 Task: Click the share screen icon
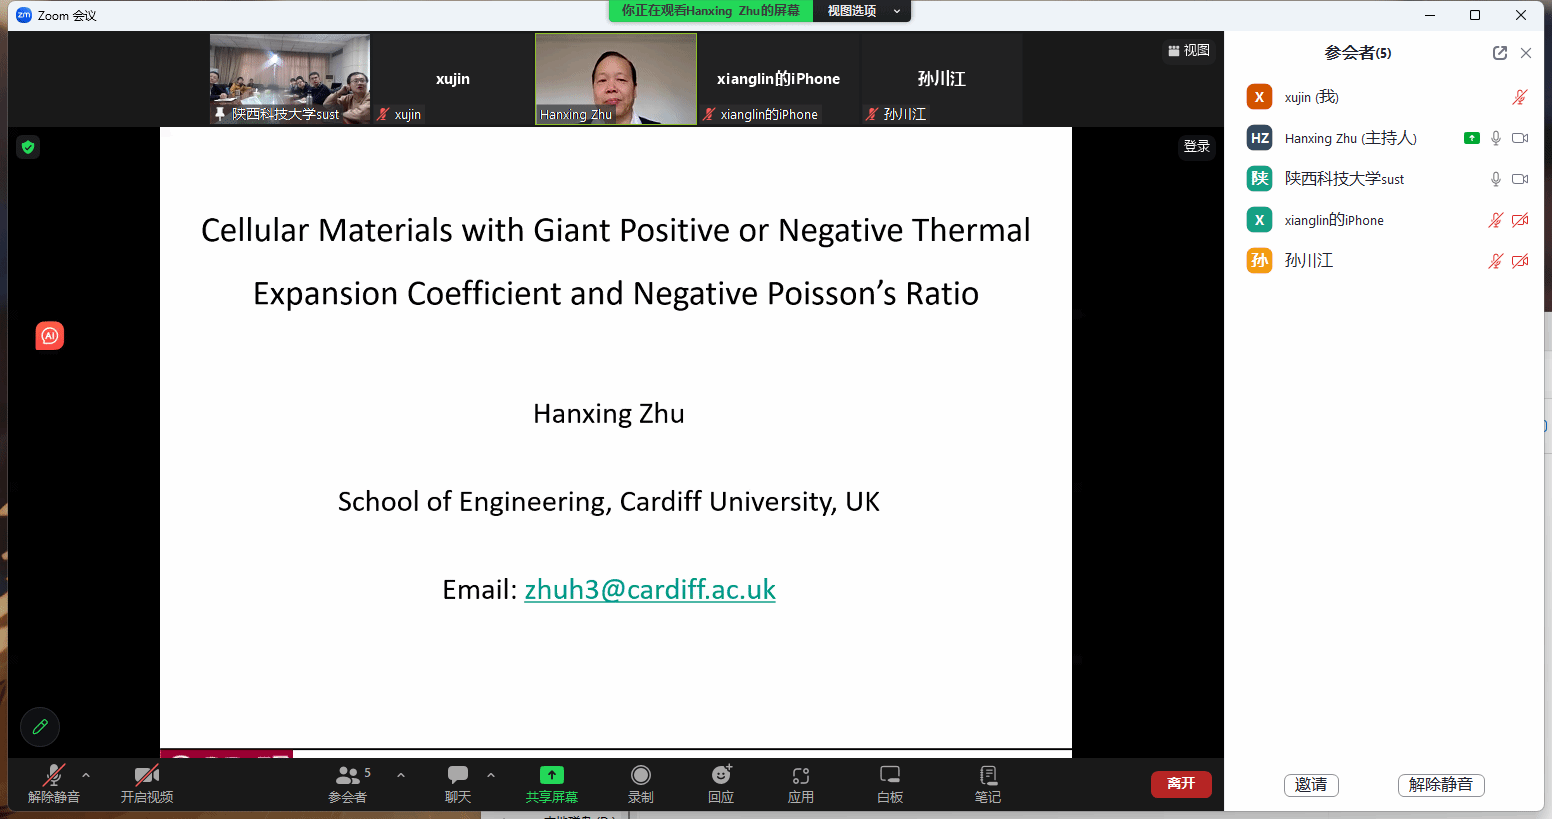551,776
